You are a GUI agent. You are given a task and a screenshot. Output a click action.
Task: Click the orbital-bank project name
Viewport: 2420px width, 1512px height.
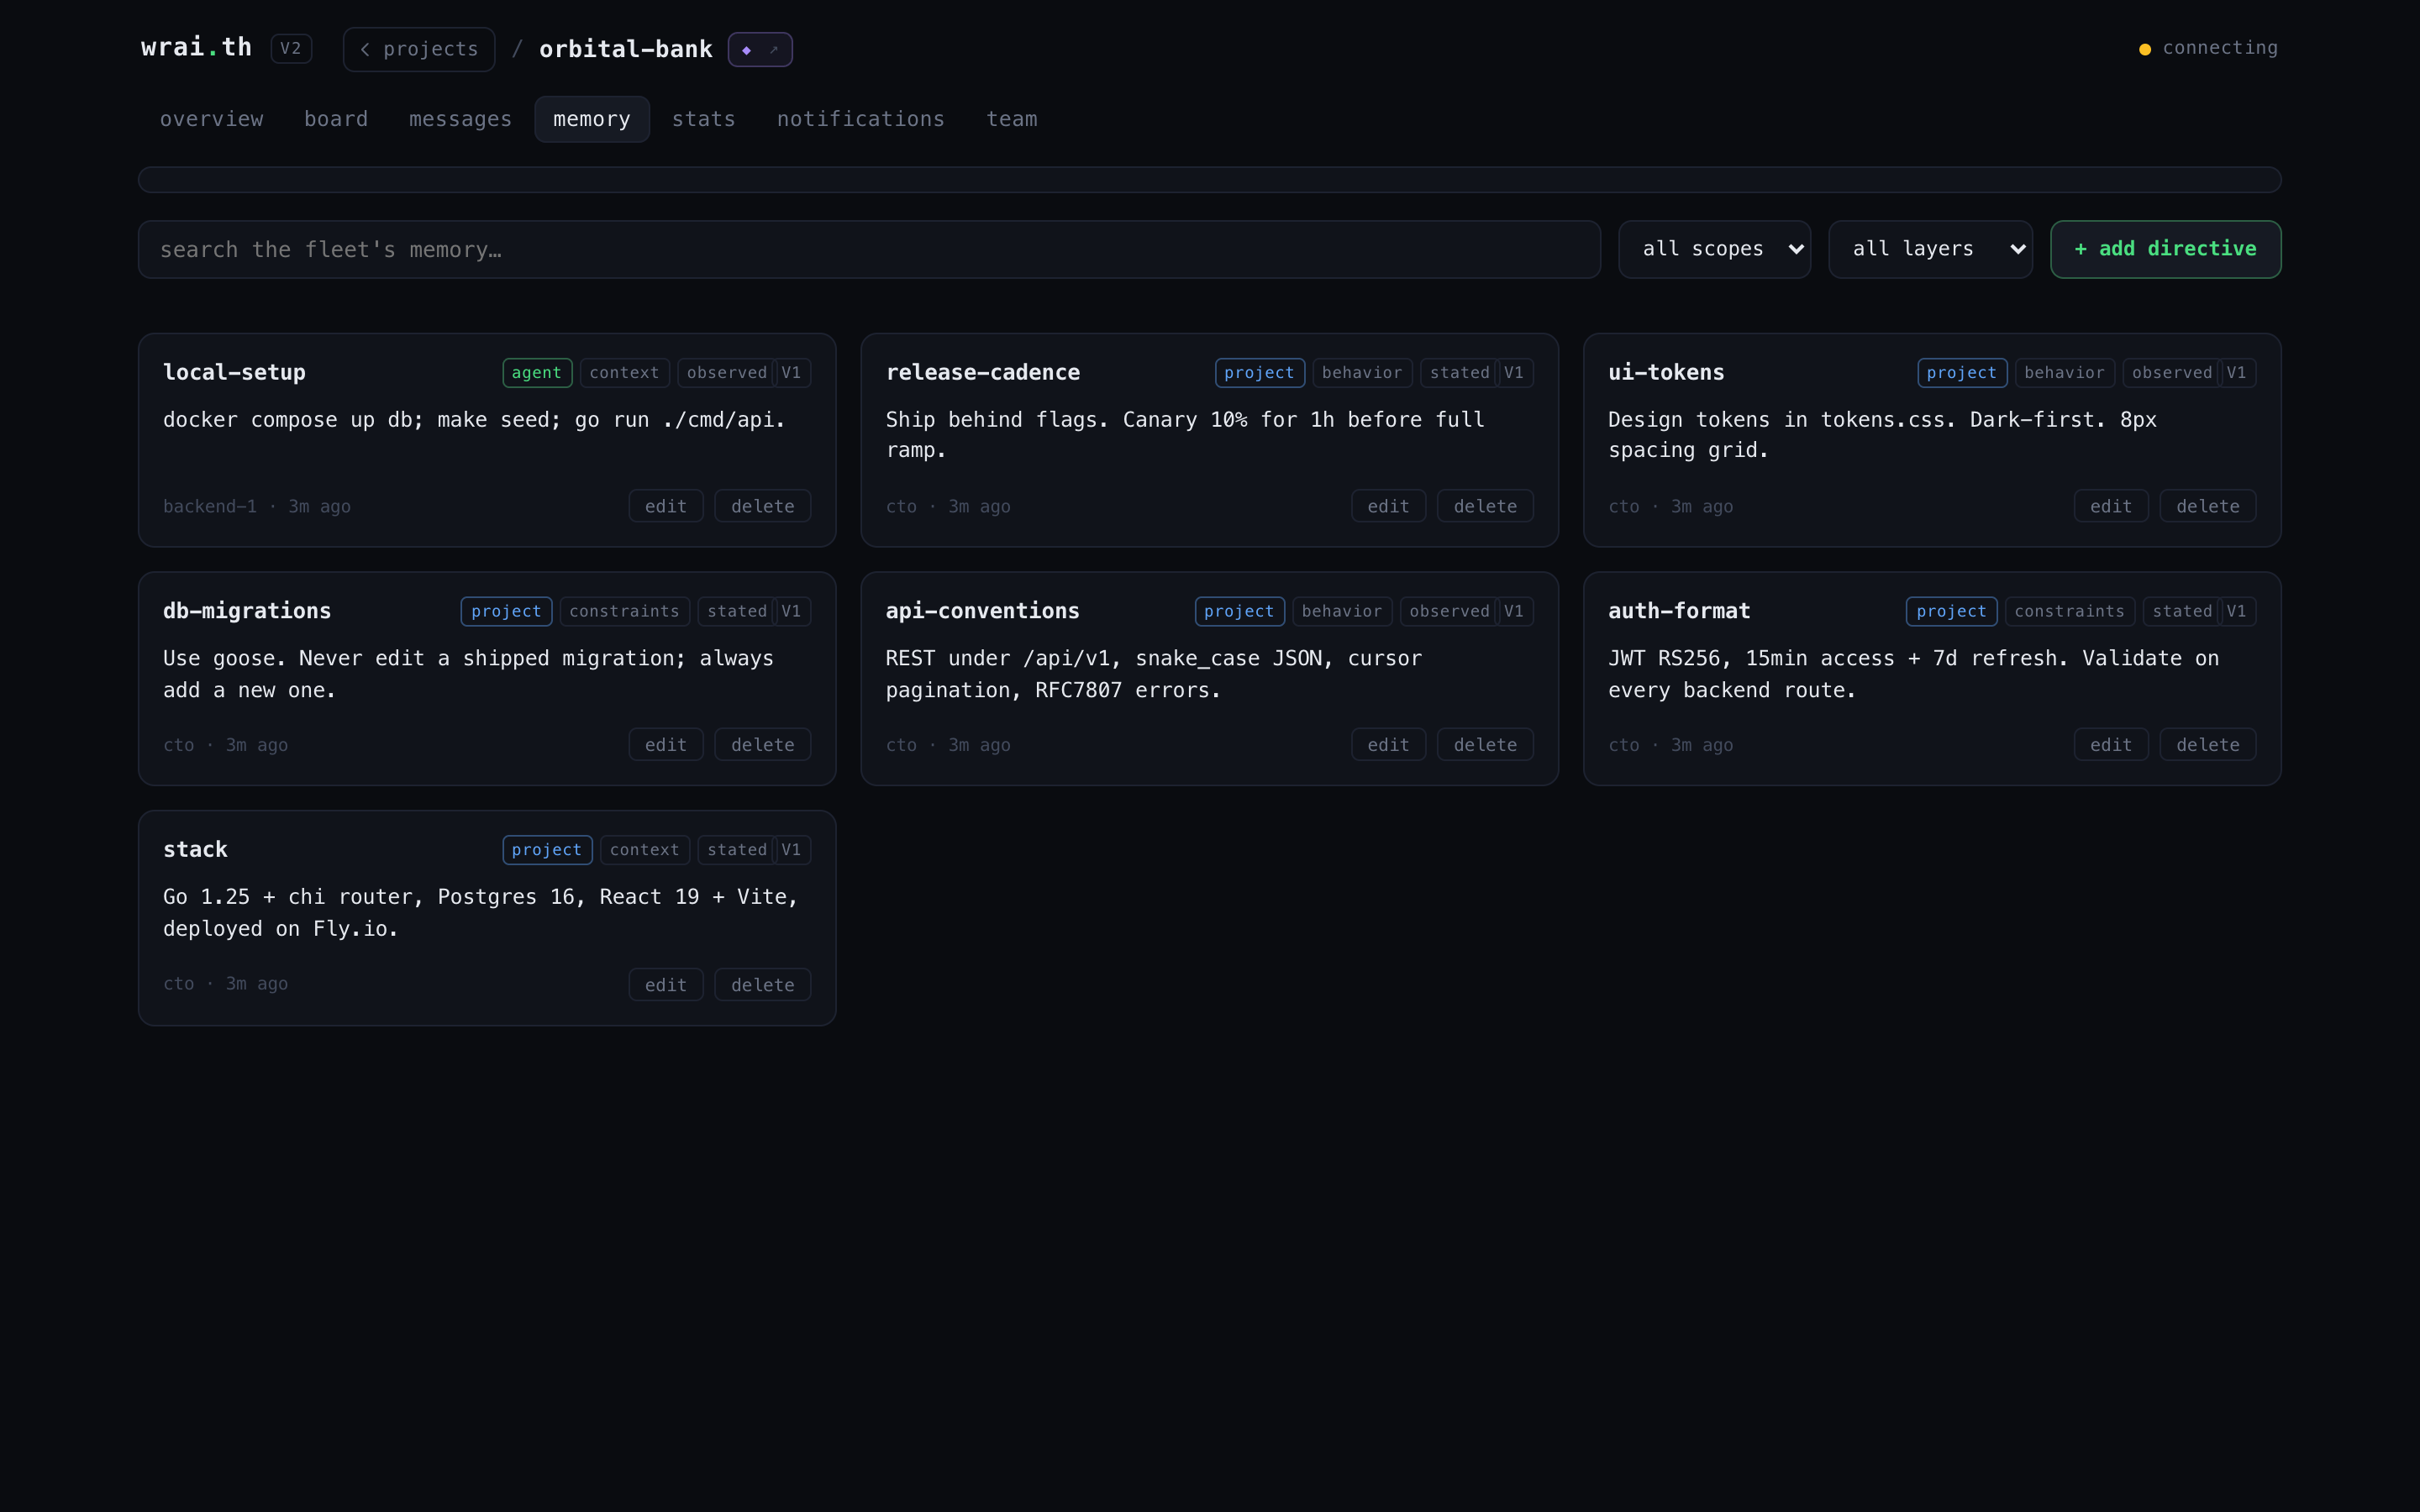[x=626, y=49]
